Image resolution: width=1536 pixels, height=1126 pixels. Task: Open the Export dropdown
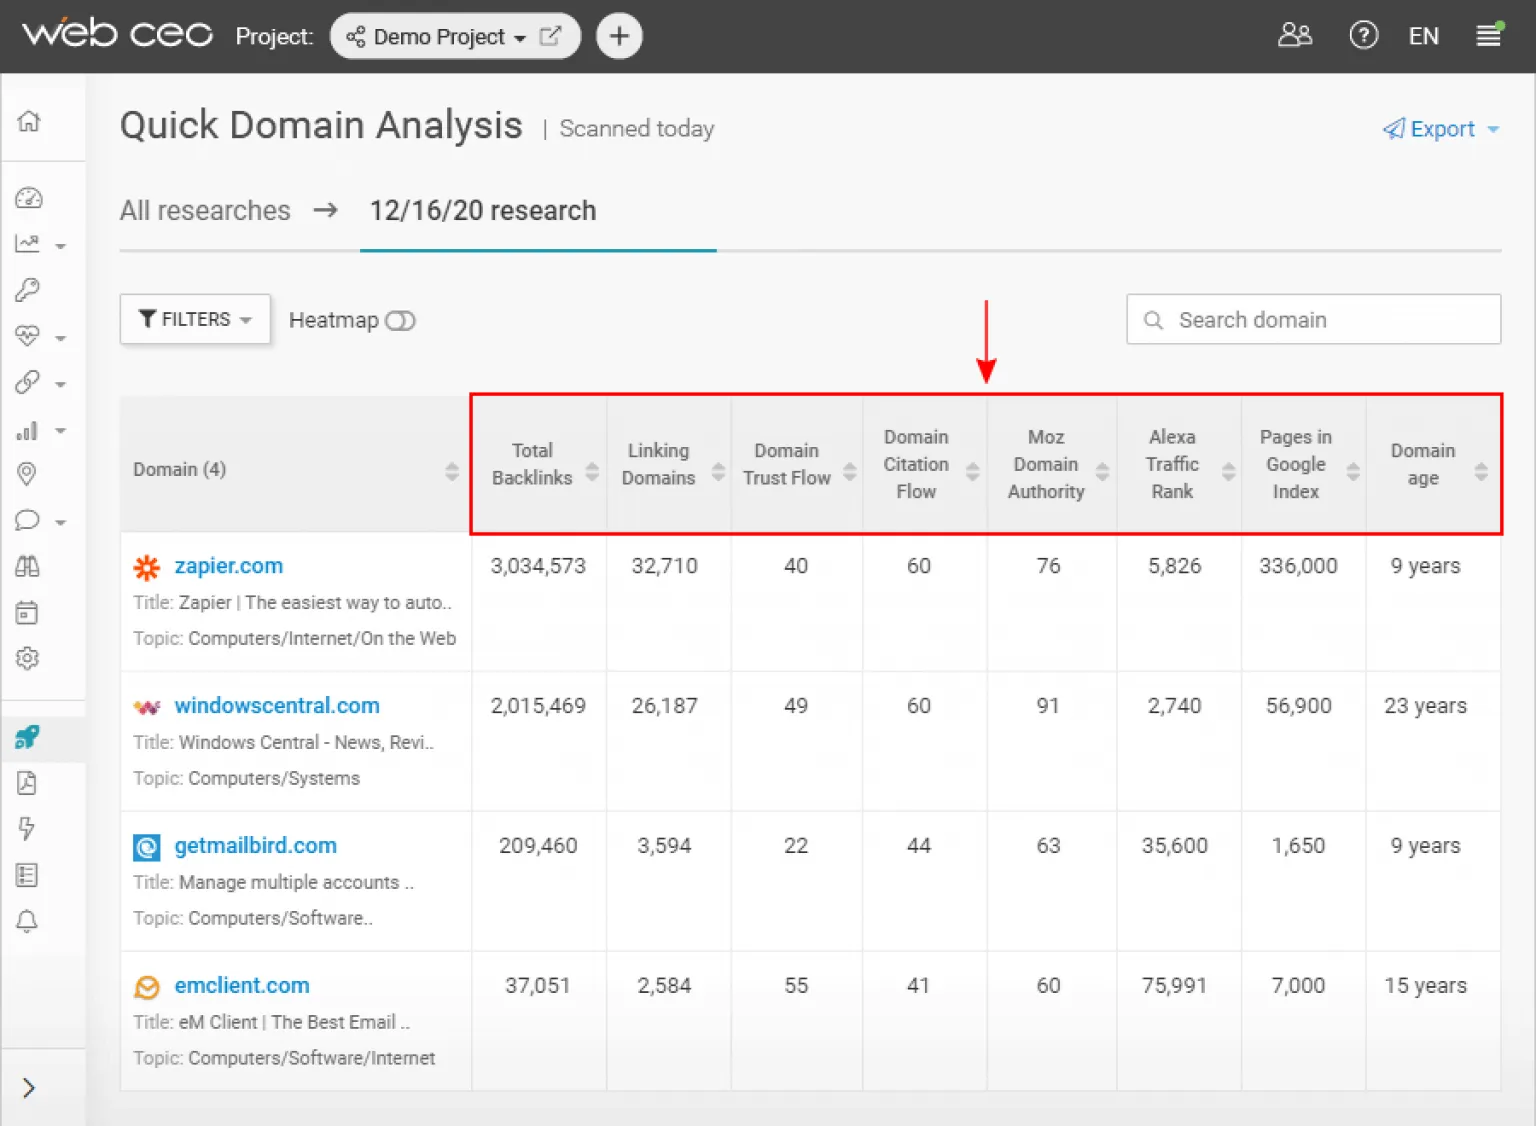[1441, 129]
